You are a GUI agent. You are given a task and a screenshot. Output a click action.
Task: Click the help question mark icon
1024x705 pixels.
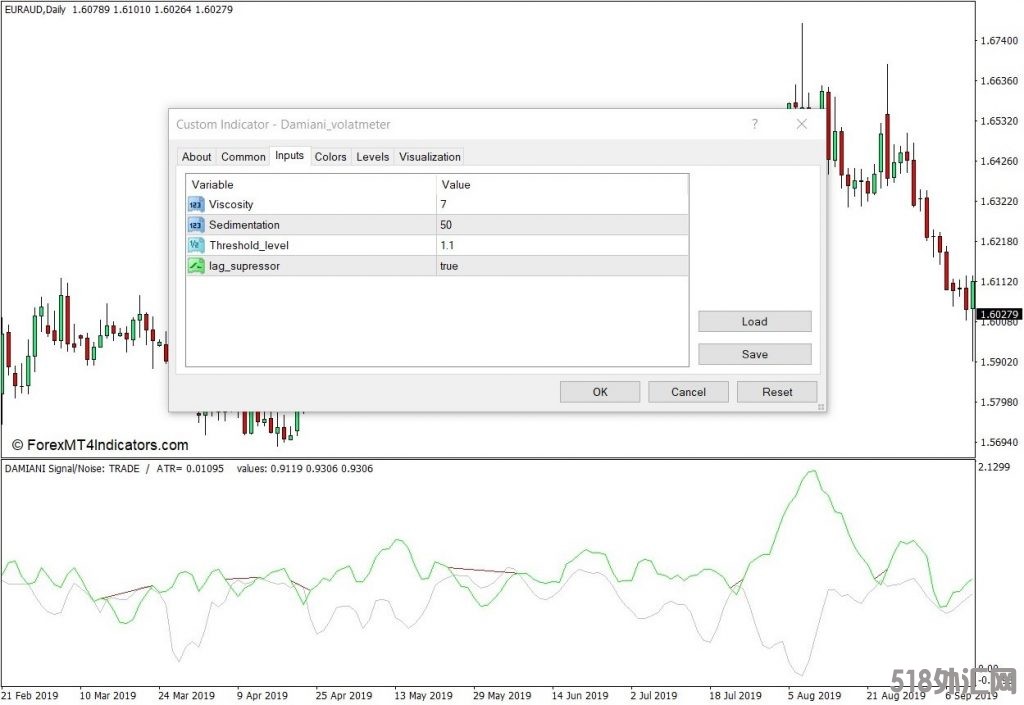point(755,124)
